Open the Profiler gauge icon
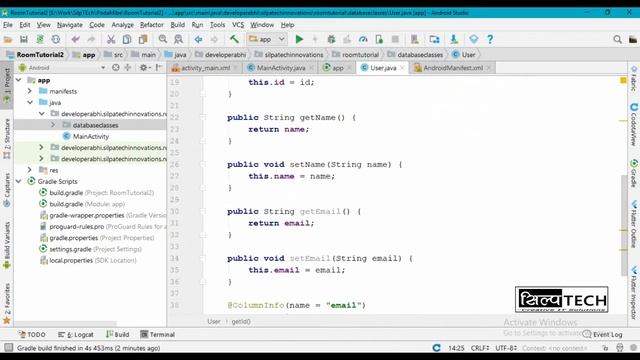This screenshot has width=640, height=360. click(363, 39)
